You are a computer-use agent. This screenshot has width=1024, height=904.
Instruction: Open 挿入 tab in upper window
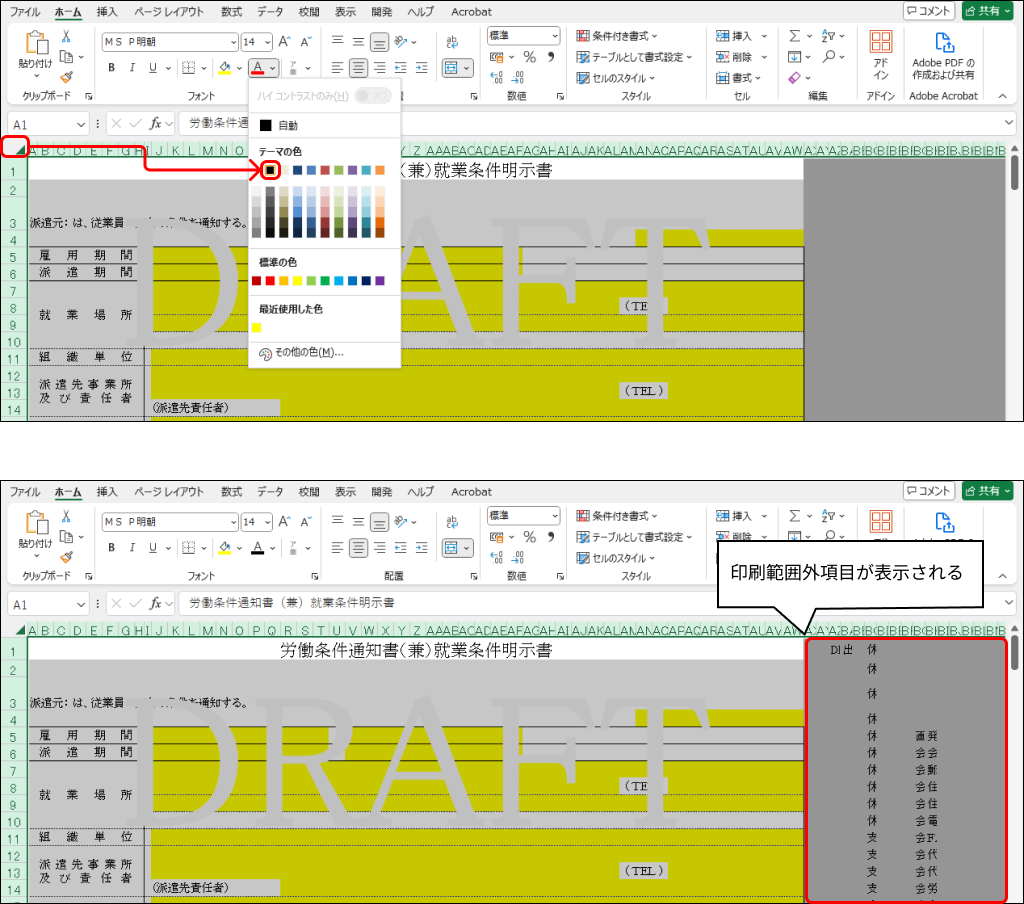click(106, 12)
